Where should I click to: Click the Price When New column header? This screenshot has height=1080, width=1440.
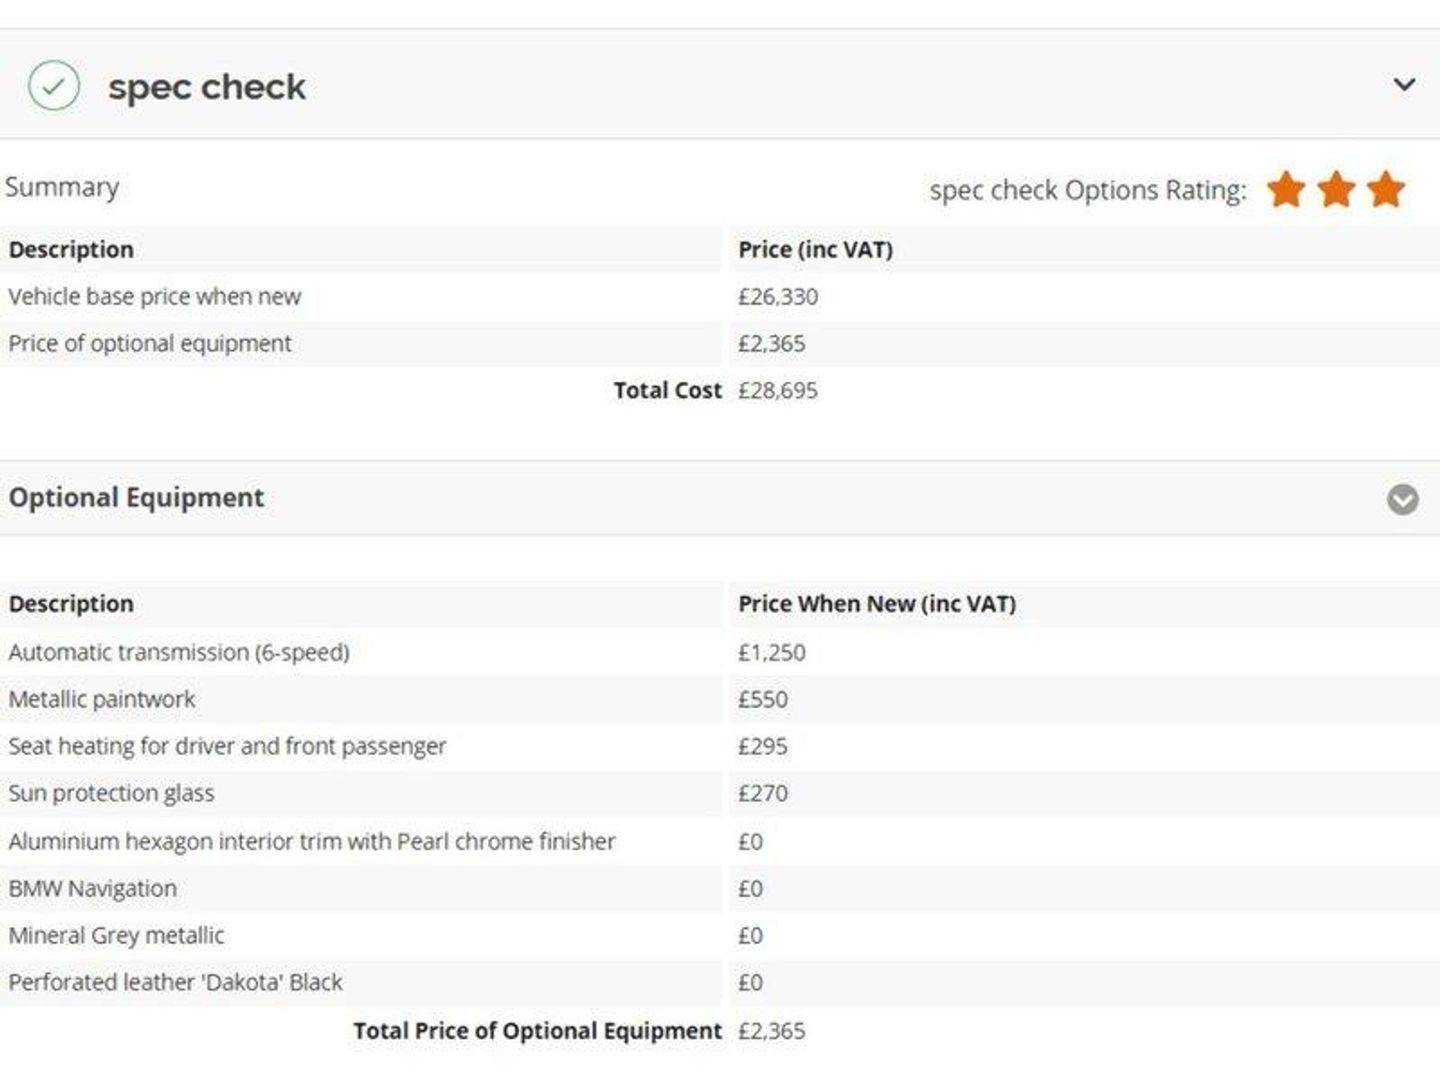point(877,604)
